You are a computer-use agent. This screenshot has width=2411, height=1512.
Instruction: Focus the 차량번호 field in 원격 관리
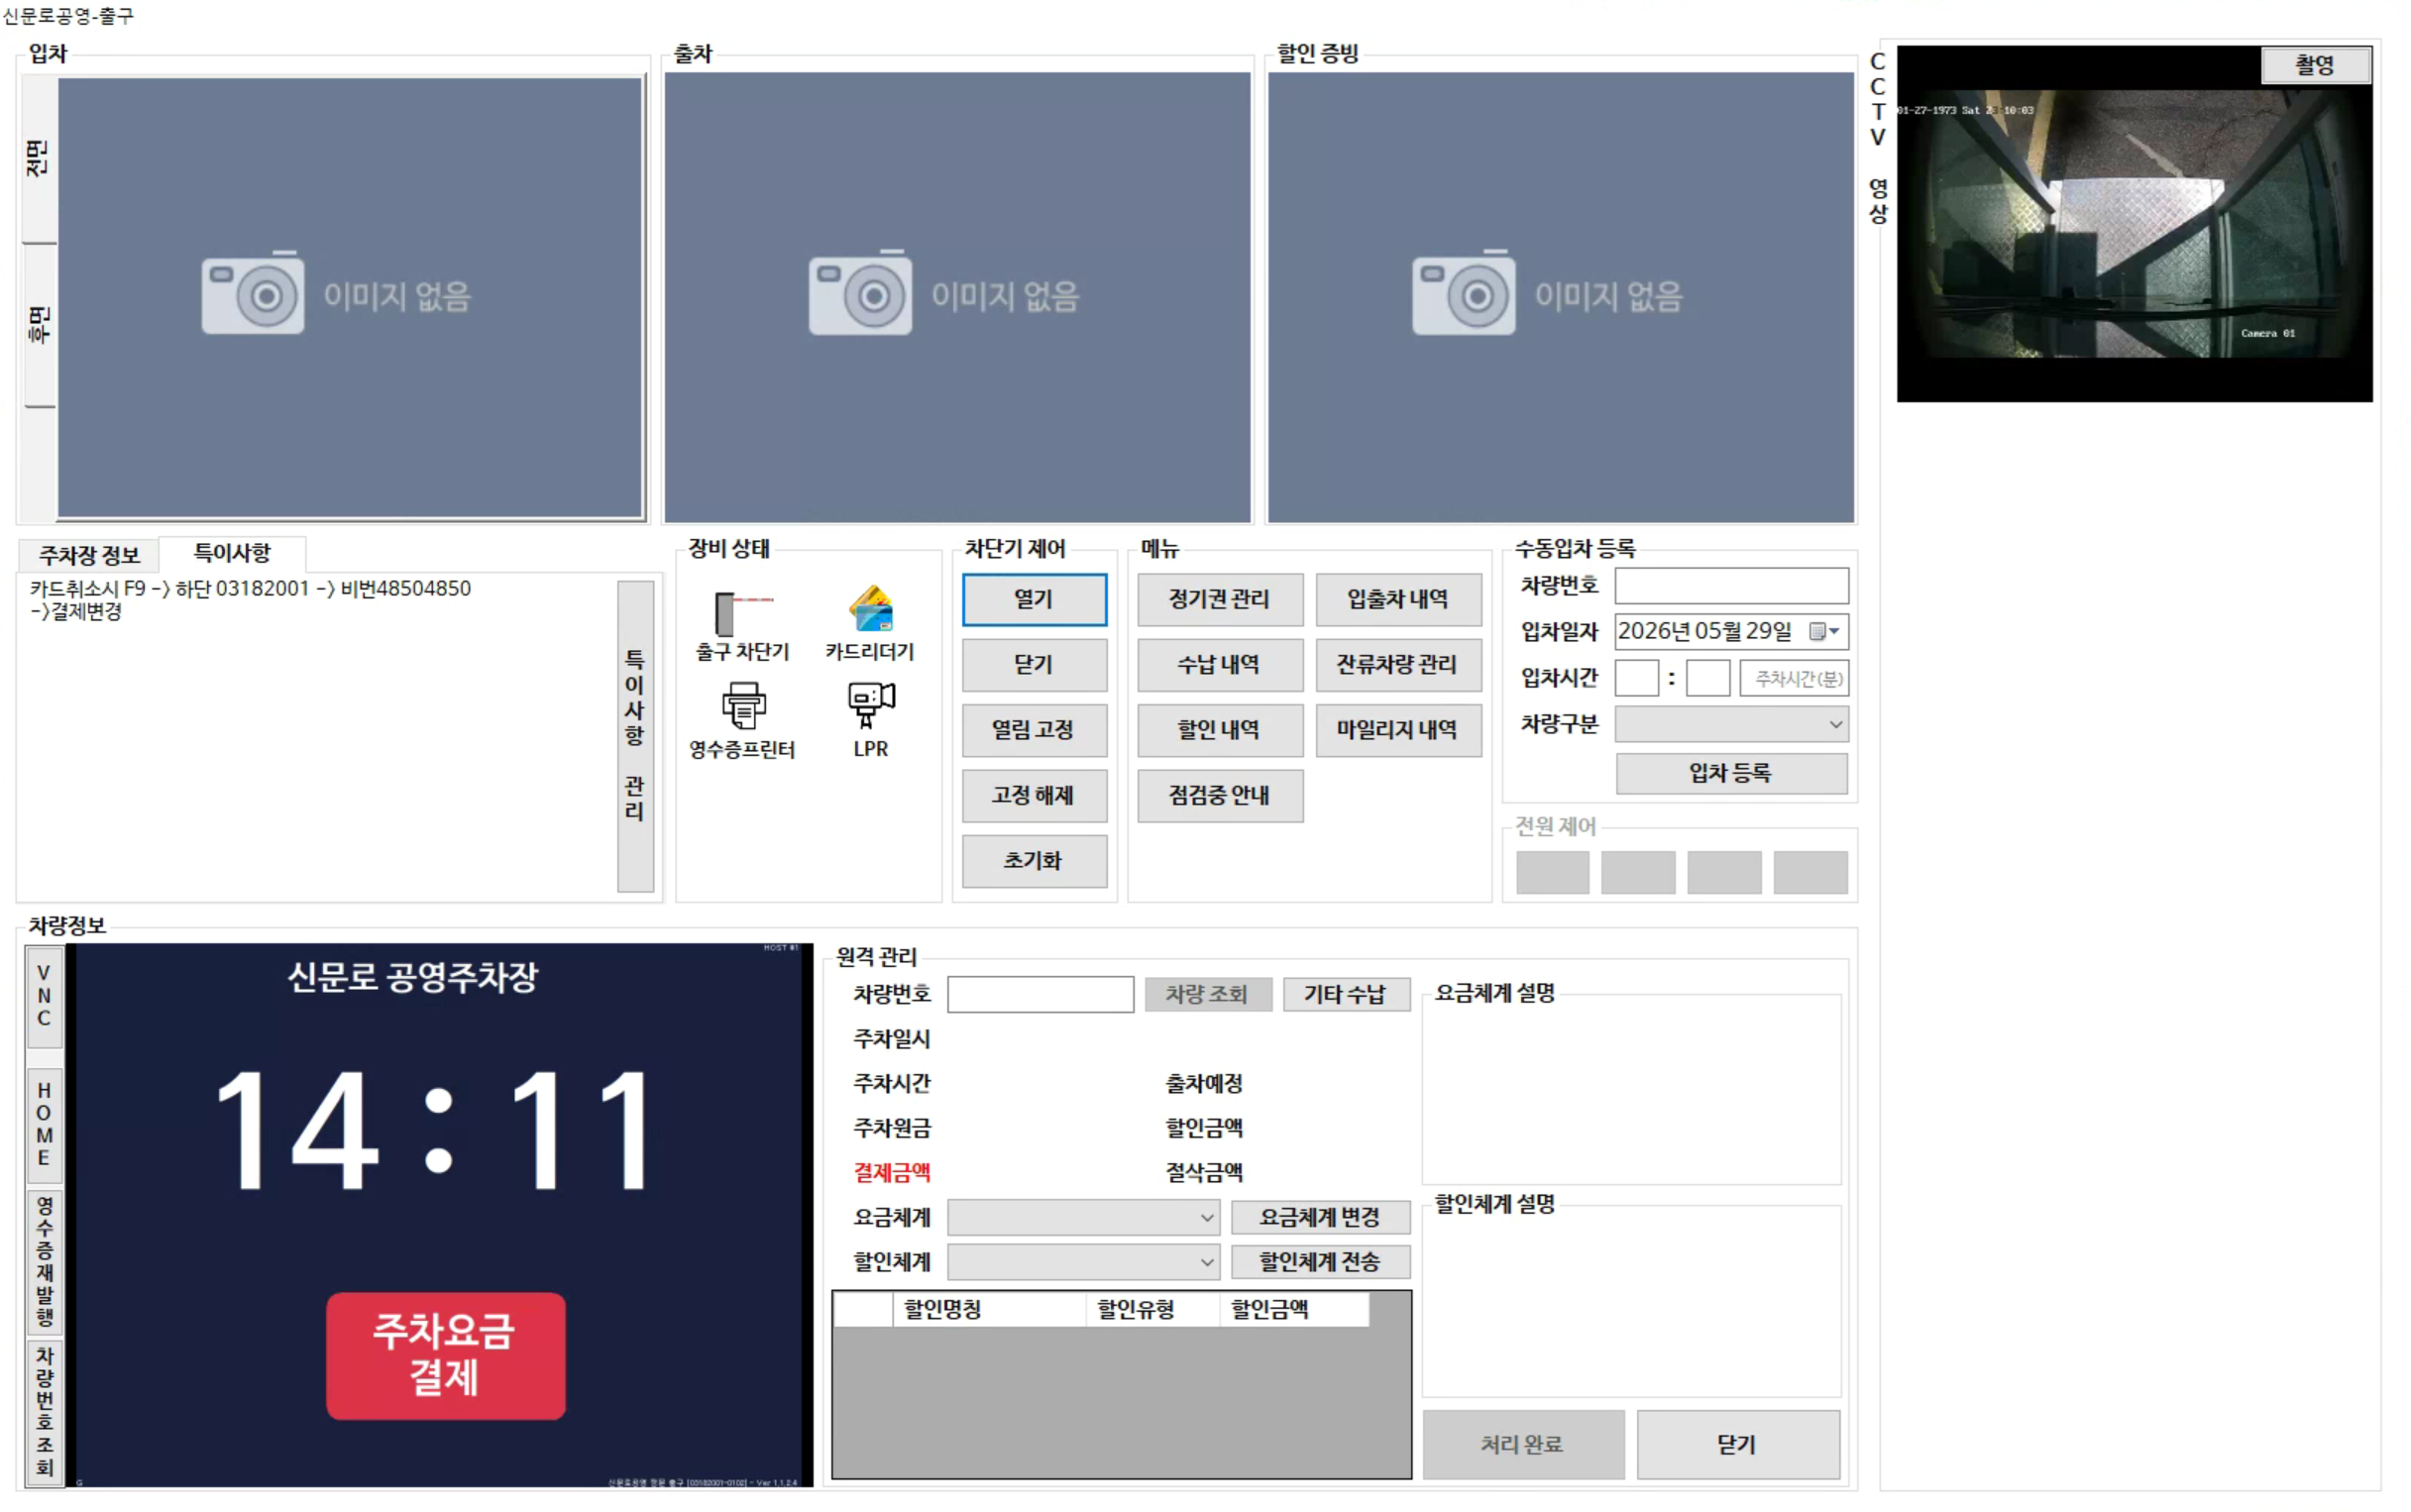tap(1040, 994)
